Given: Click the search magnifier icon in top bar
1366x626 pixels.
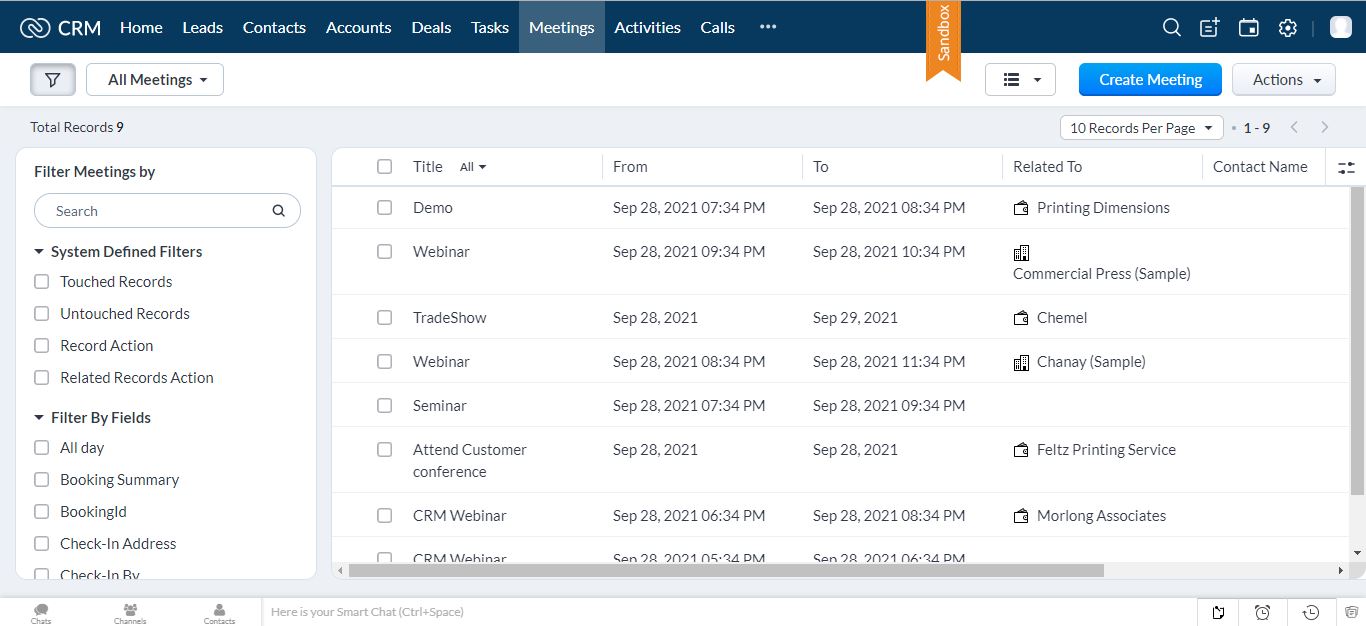Looking at the screenshot, I should [x=1171, y=28].
